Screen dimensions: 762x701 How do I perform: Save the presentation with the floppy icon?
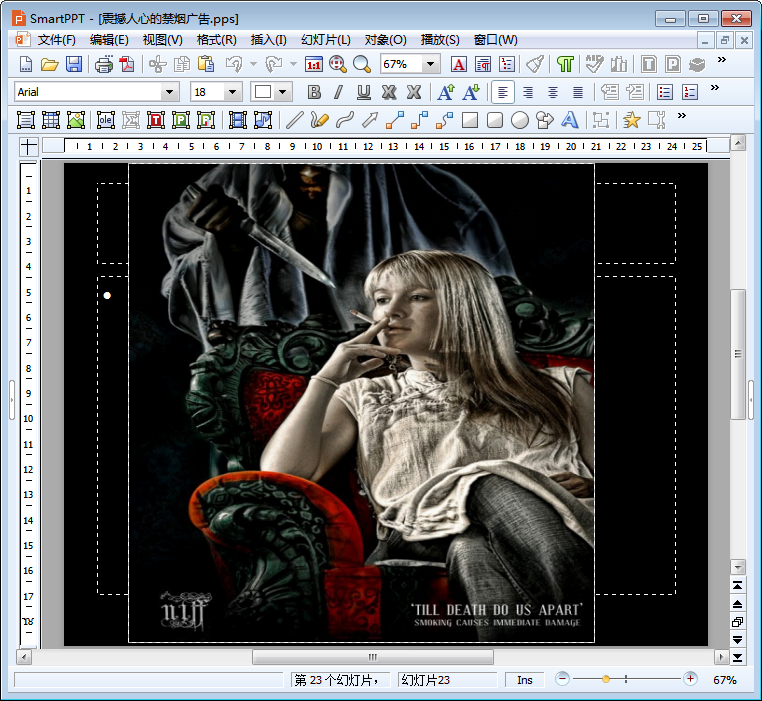[74, 64]
